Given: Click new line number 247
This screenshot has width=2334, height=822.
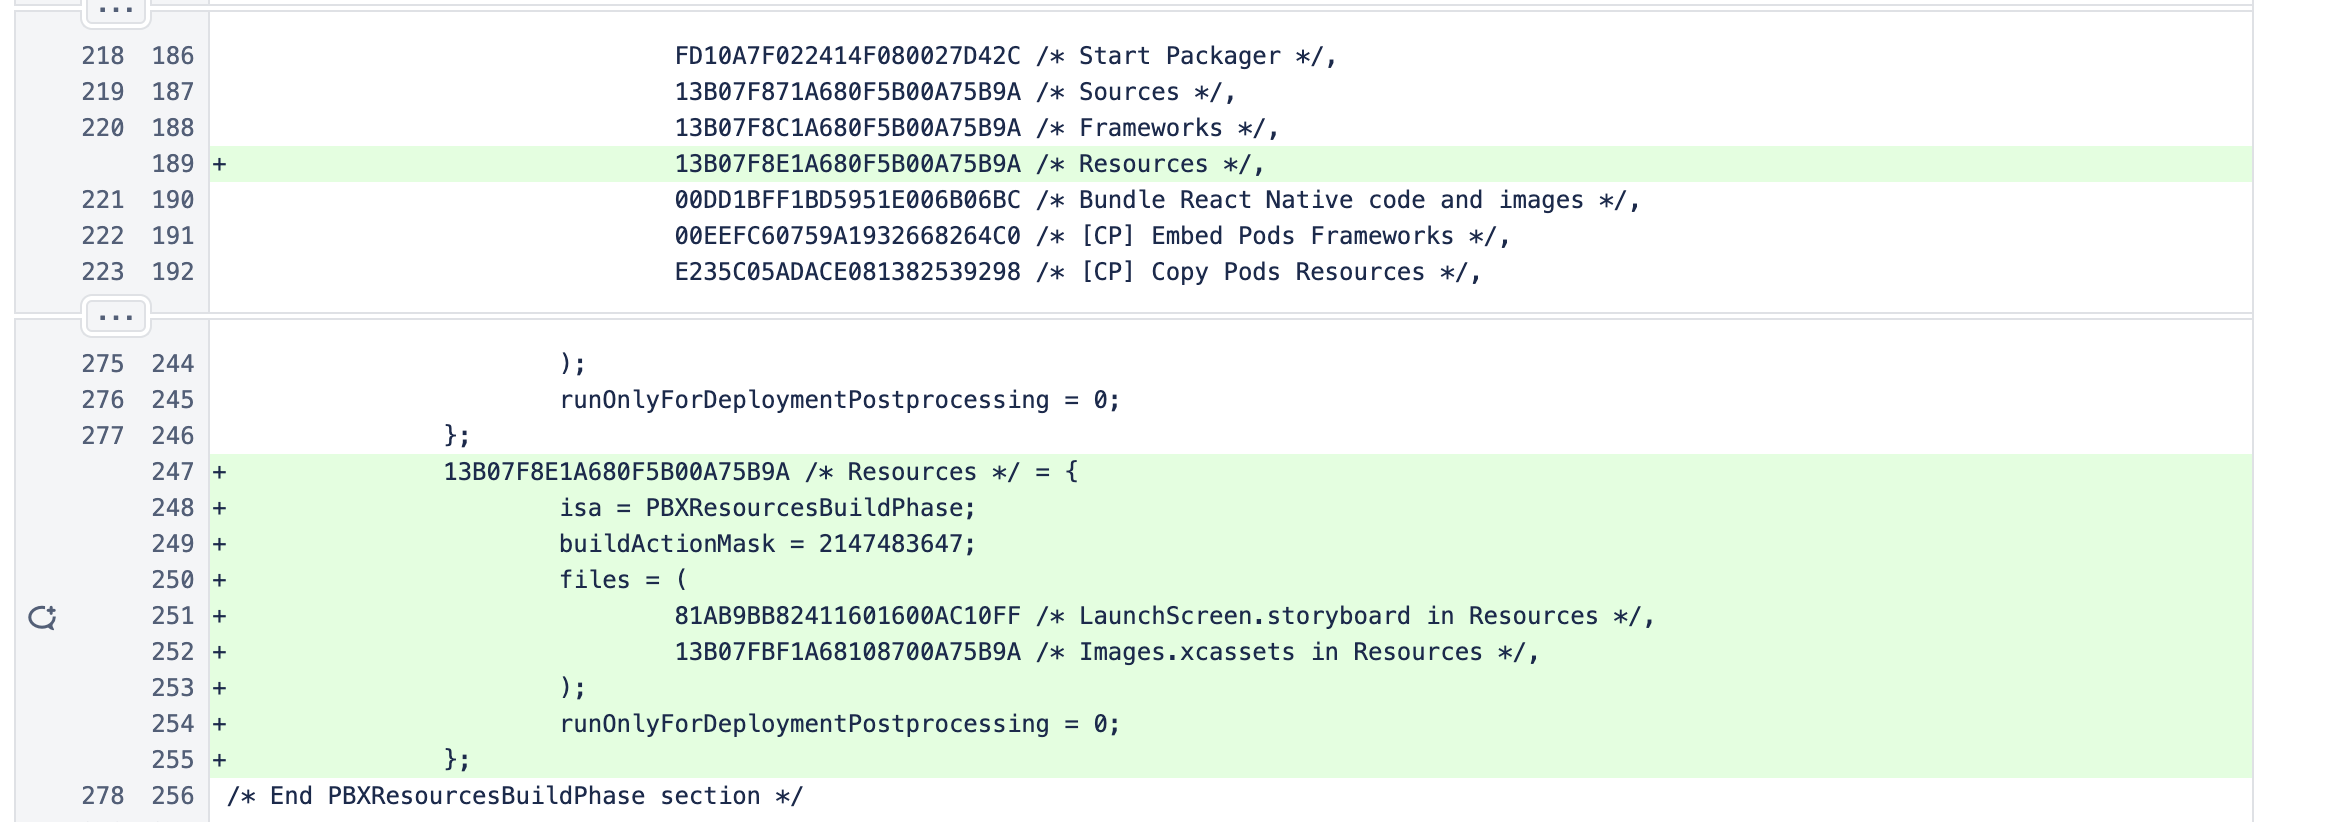Looking at the screenshot, I should click(172, 472).
